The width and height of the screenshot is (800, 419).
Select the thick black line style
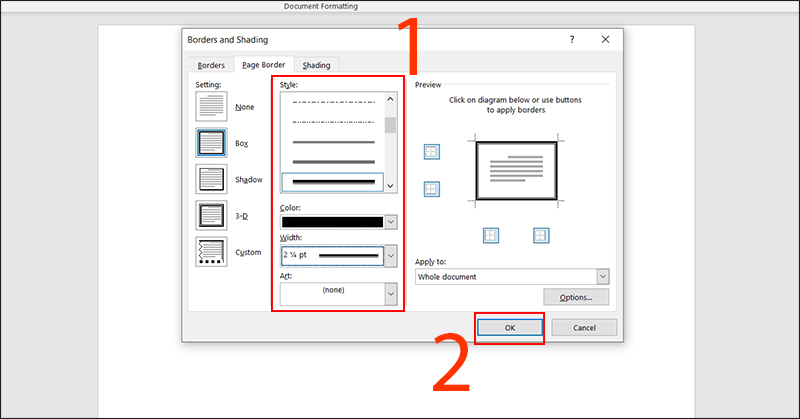click(332, 182)
